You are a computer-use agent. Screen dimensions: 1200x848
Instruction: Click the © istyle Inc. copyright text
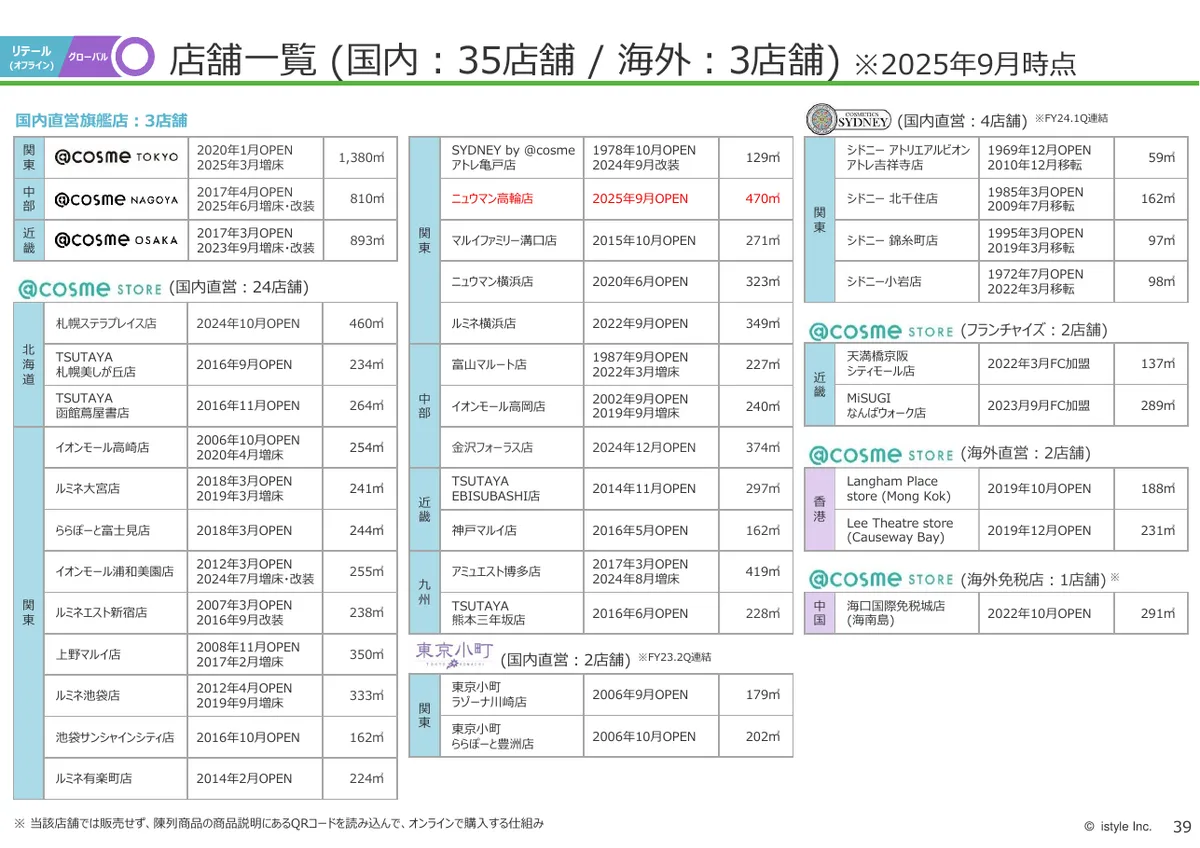[1118, 826]
